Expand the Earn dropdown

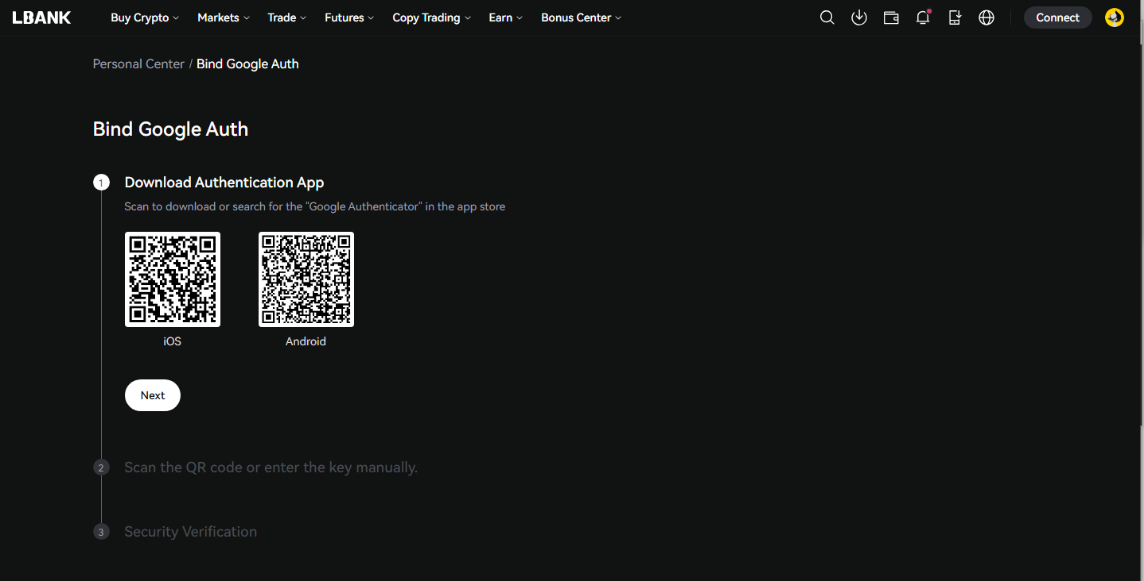point(506,18)
